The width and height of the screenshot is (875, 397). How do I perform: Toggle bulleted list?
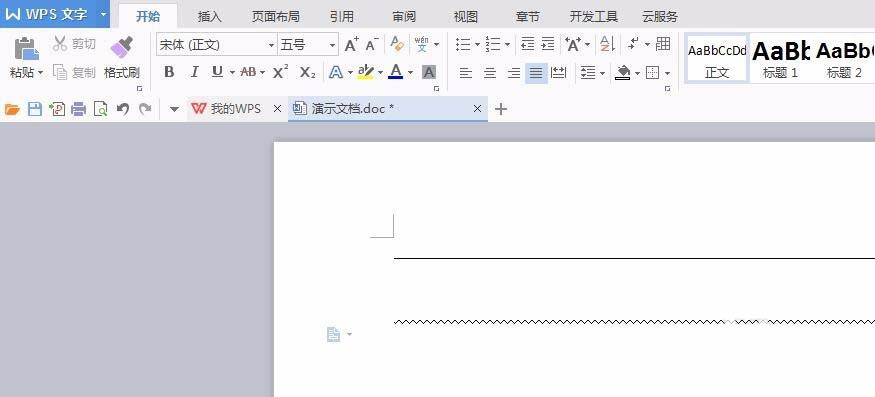pyautogui.click(x=463, y=44)
